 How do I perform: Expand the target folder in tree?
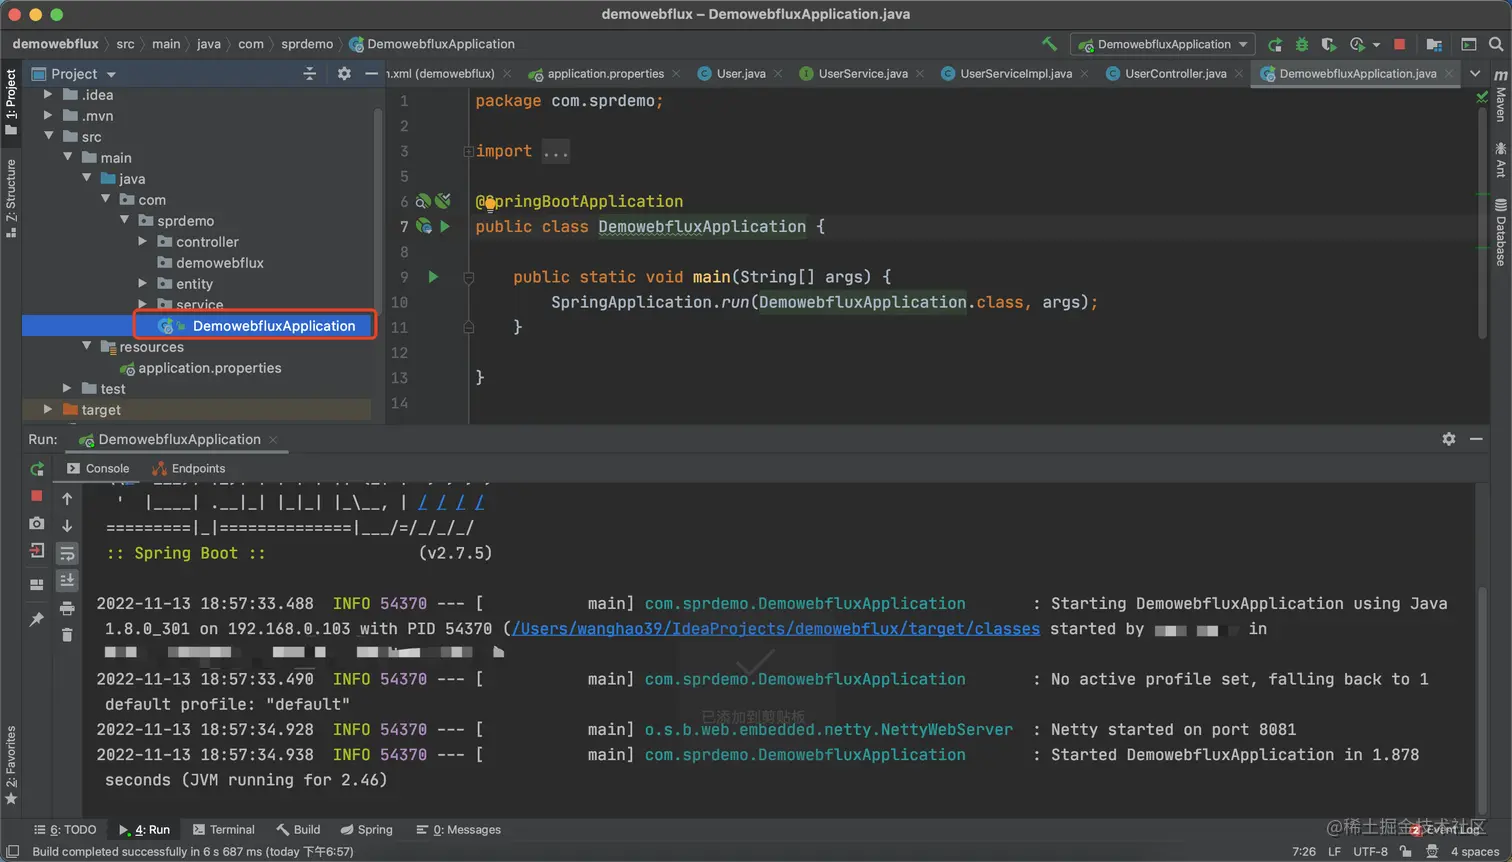coord(48,410)
